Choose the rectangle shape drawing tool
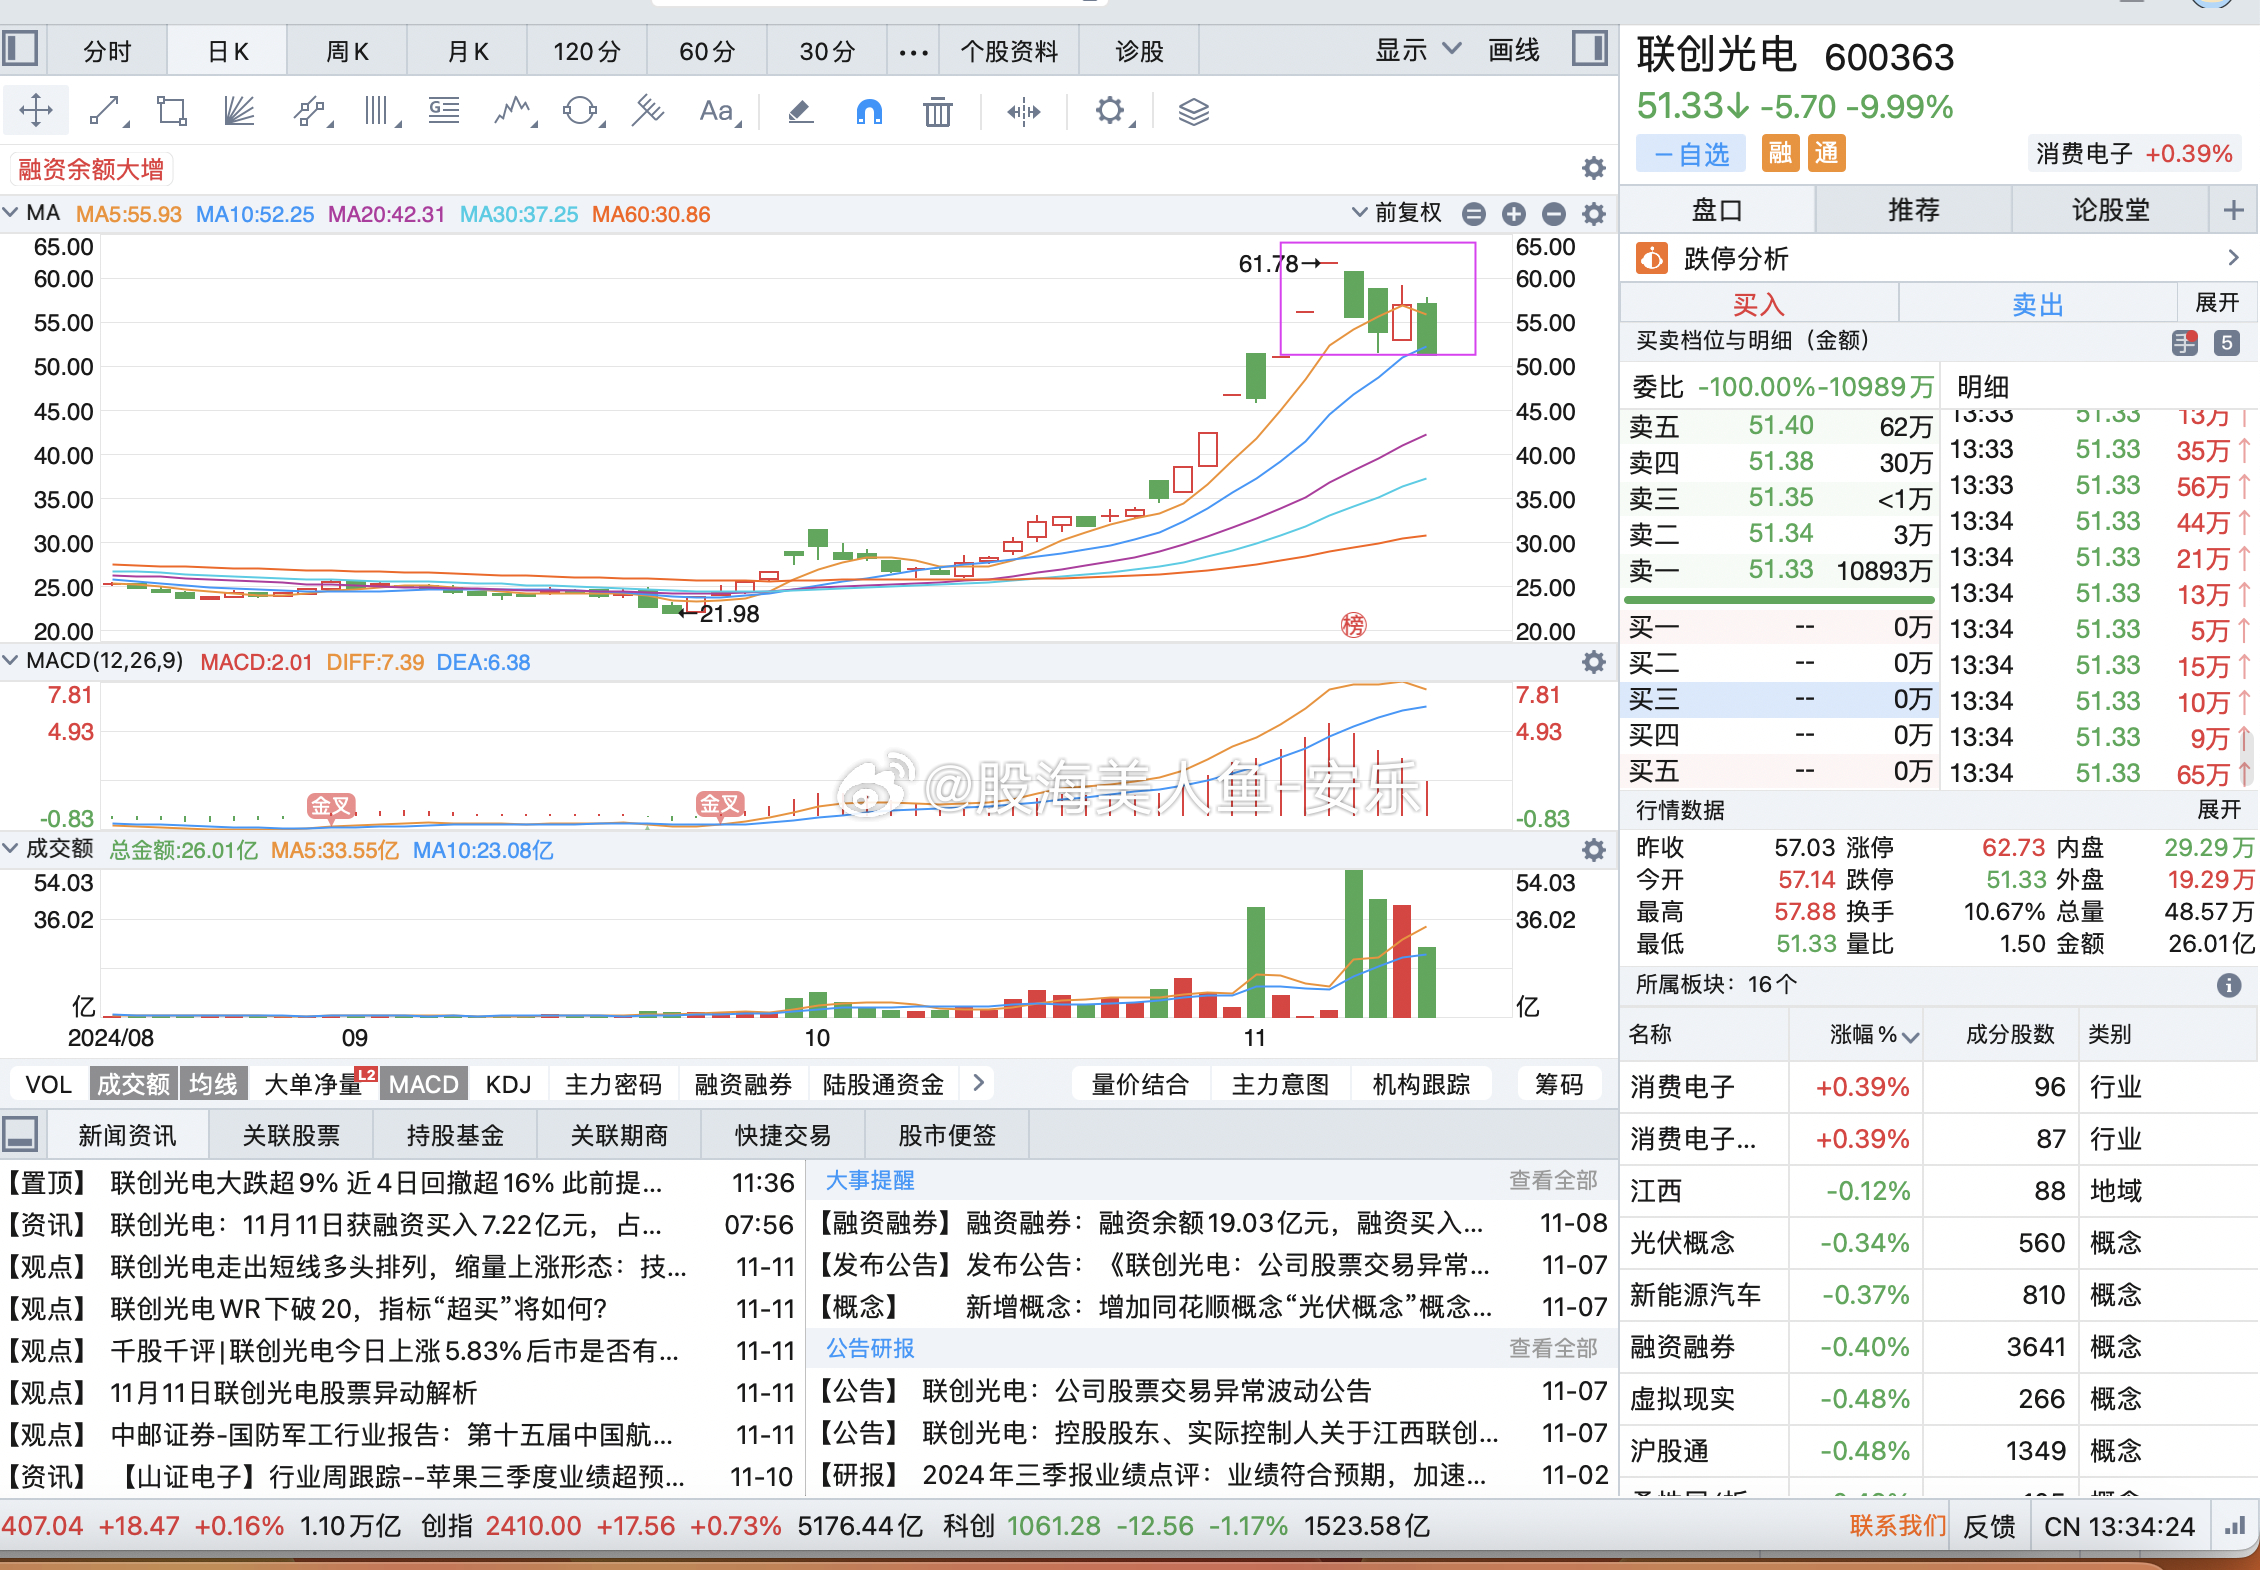Image resolution: width=2260 pixels, height=1570 pixels. pyautogui.click(x=172, y=111)
